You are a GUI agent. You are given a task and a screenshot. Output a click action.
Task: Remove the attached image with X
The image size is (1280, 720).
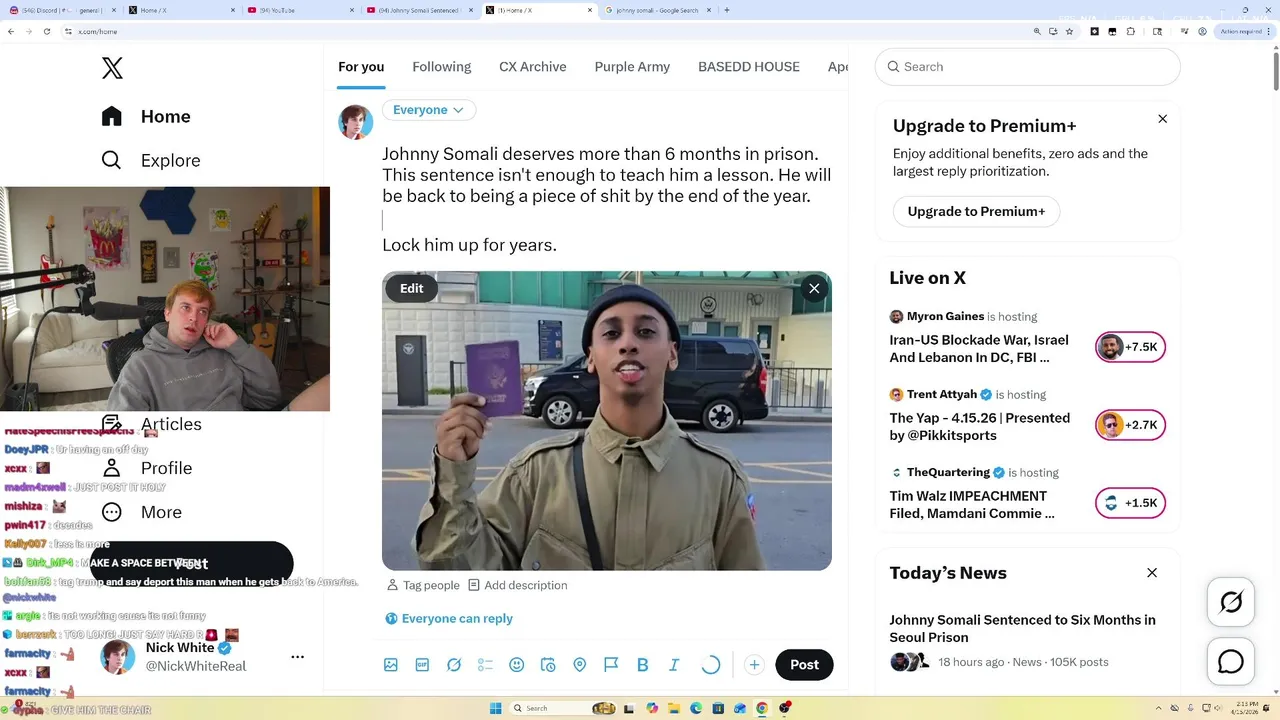click(x=814, y=288)
